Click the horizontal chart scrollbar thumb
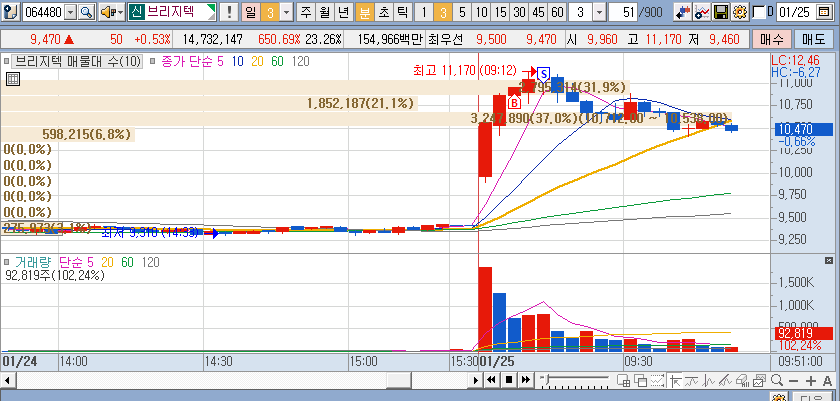 (398, 380)
